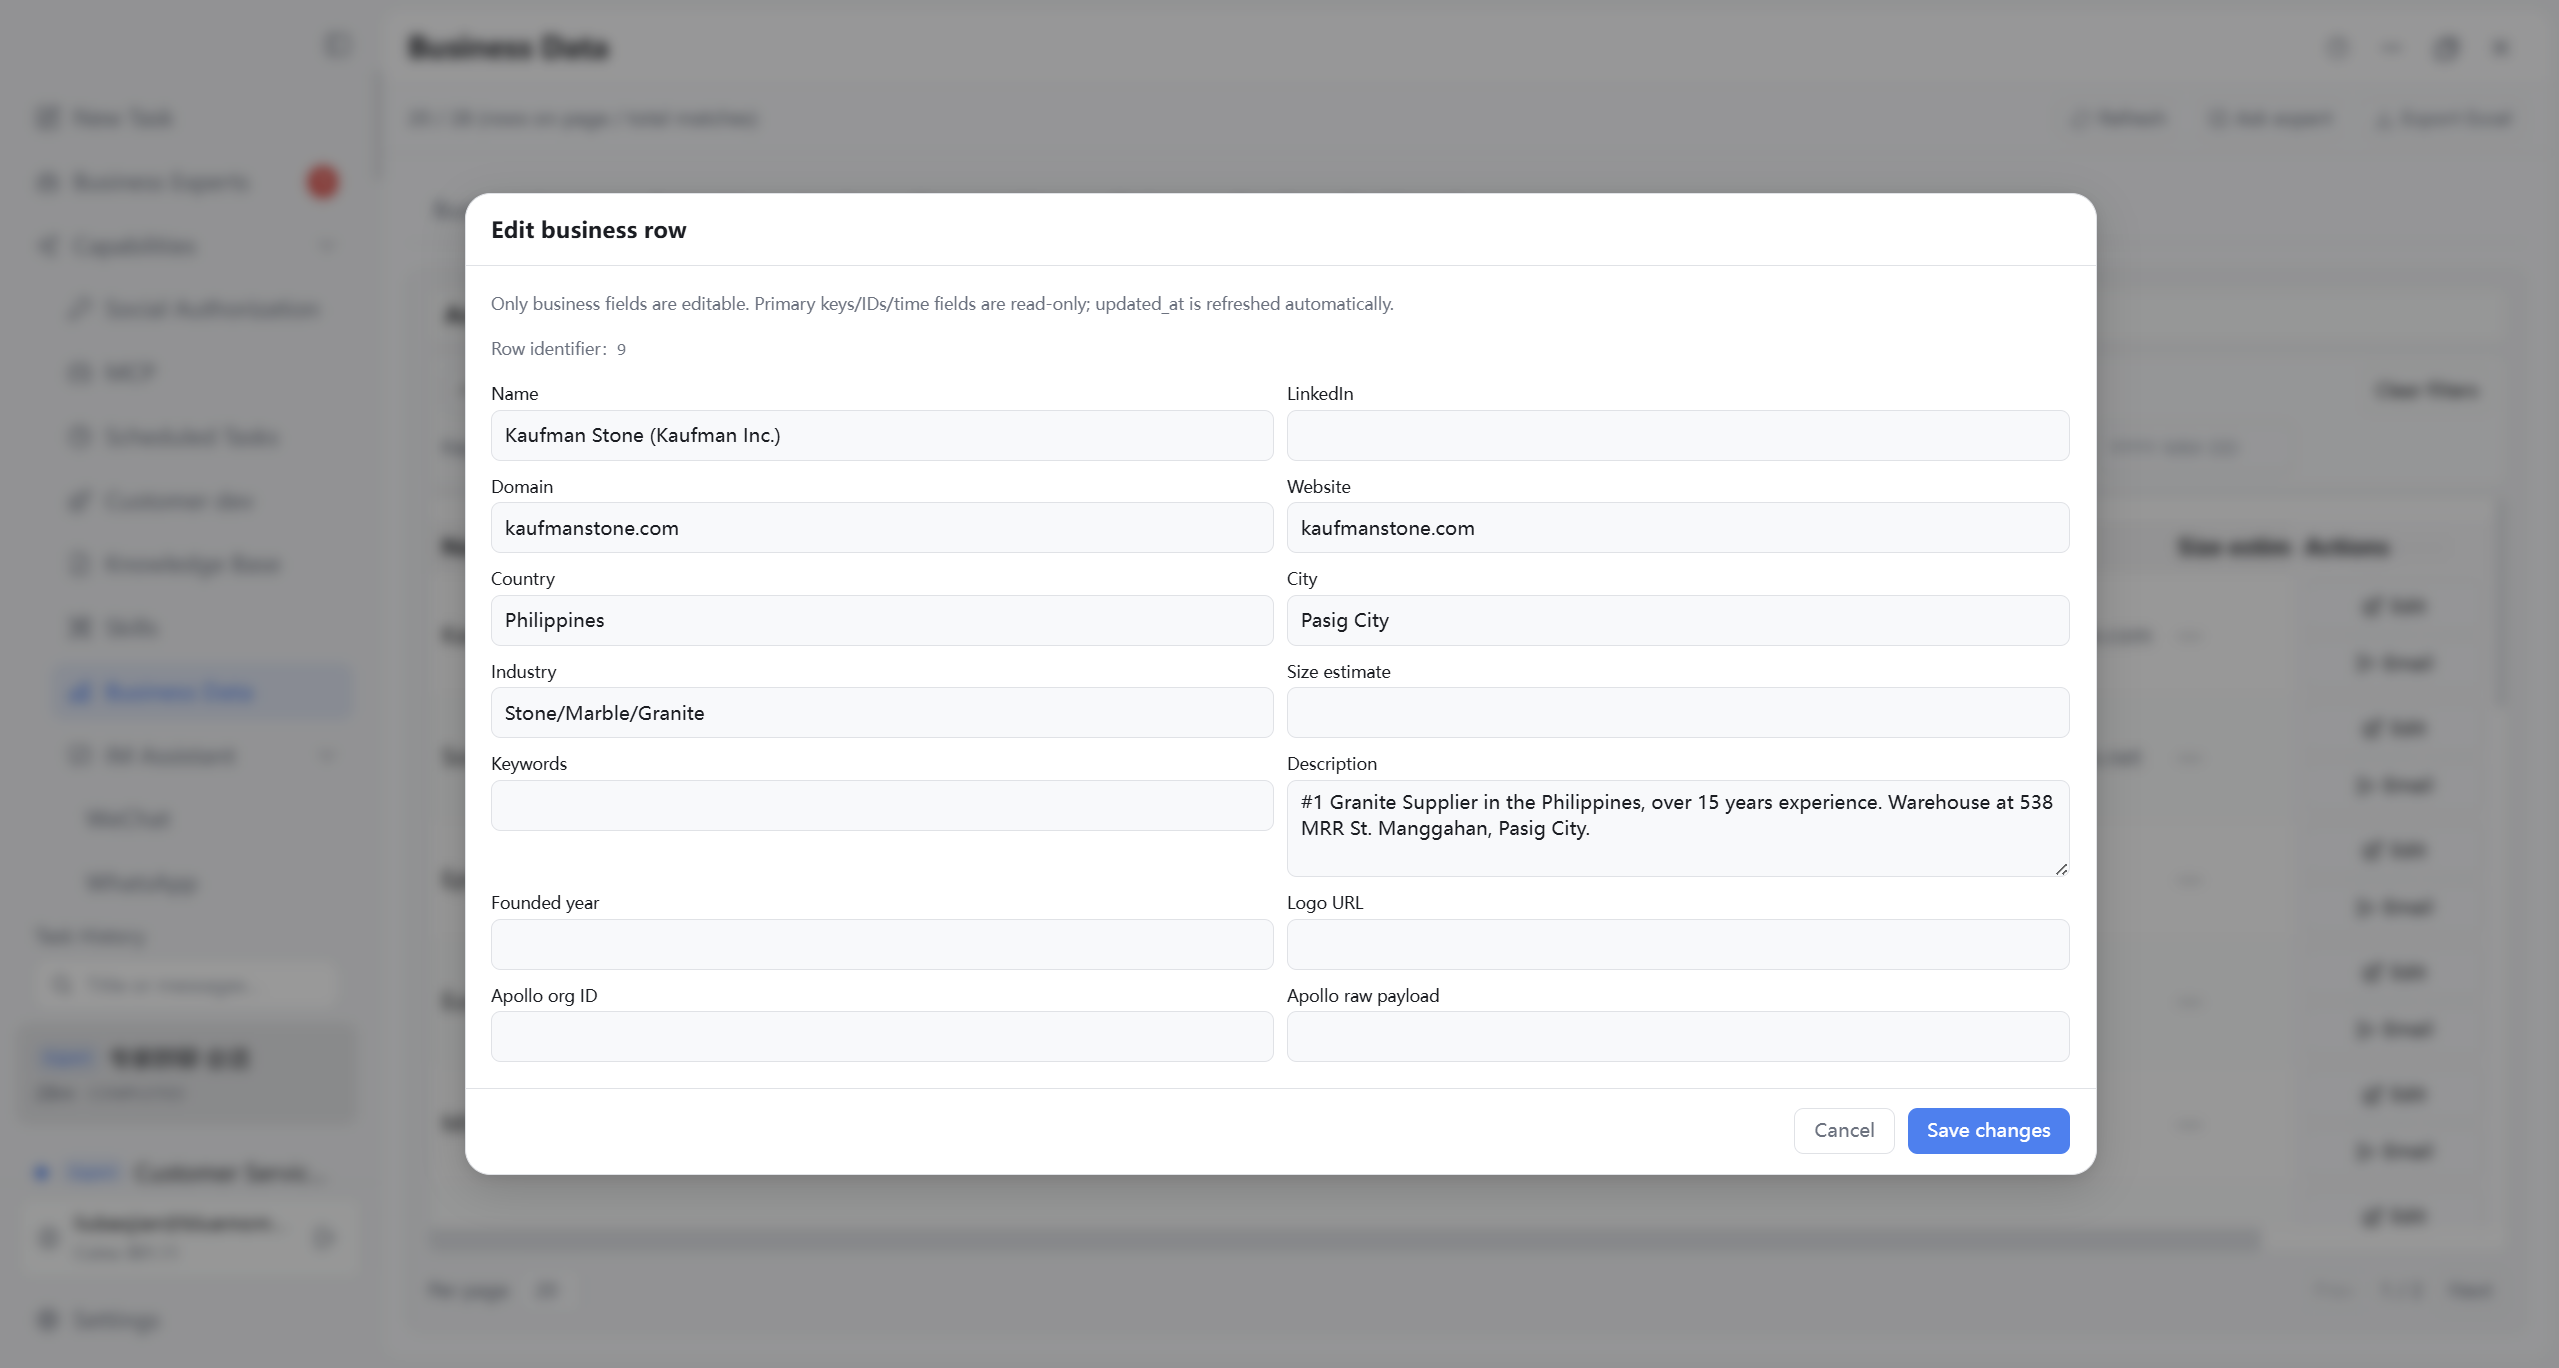2559x1368 pixels.
Task: Click the LinkedIn input field
Action: 1677,435
